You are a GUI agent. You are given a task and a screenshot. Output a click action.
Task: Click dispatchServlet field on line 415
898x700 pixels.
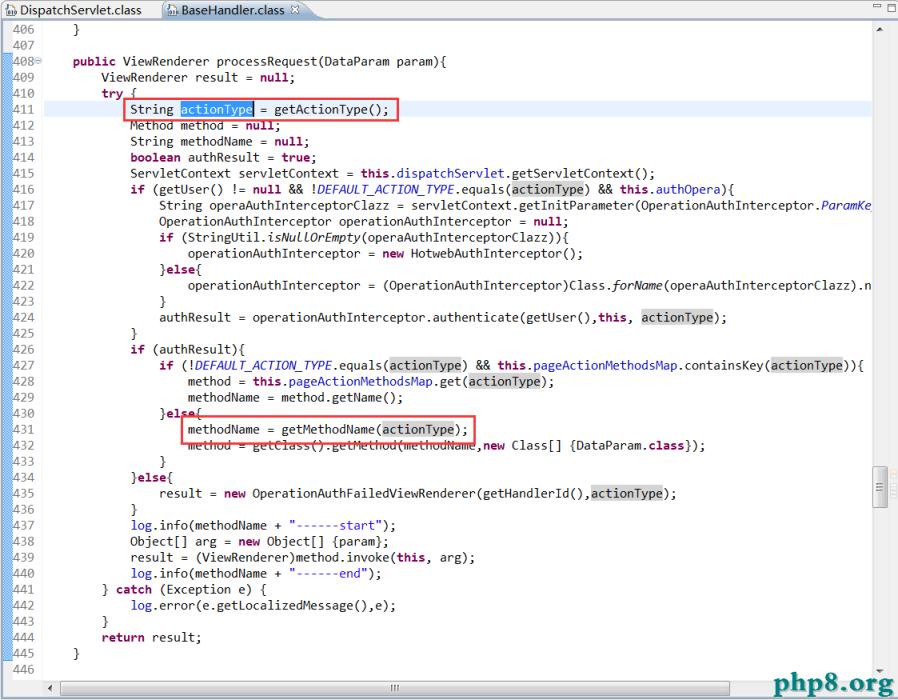[x=450, y=174]
